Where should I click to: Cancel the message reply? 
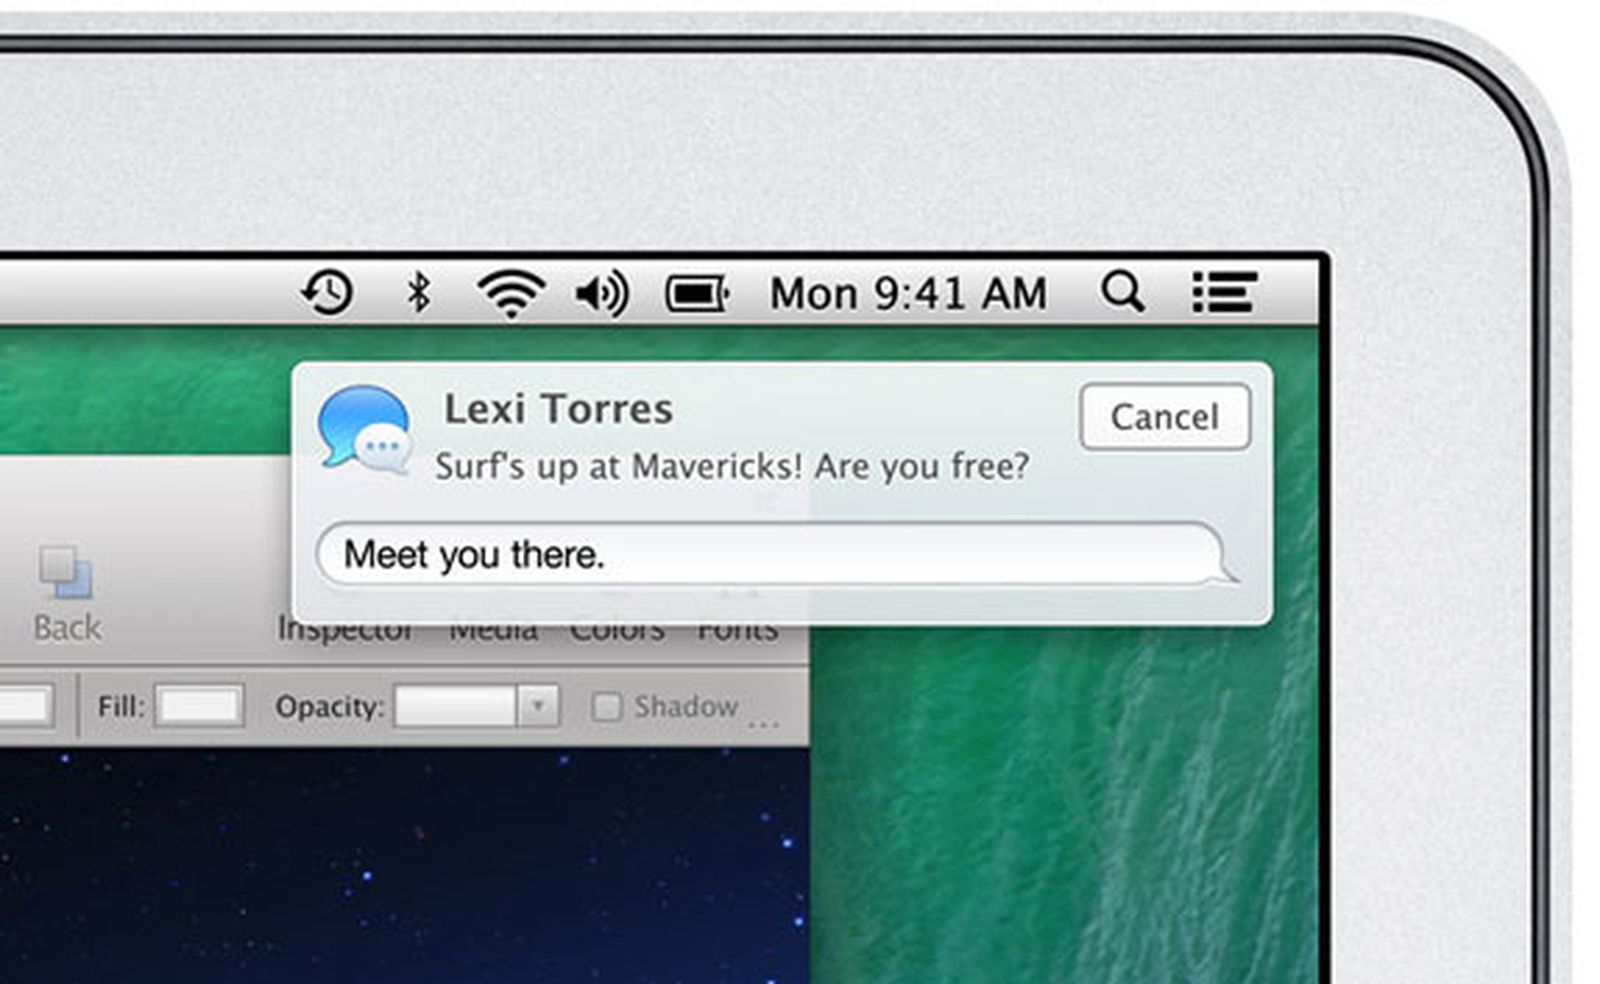[1163, 418]
